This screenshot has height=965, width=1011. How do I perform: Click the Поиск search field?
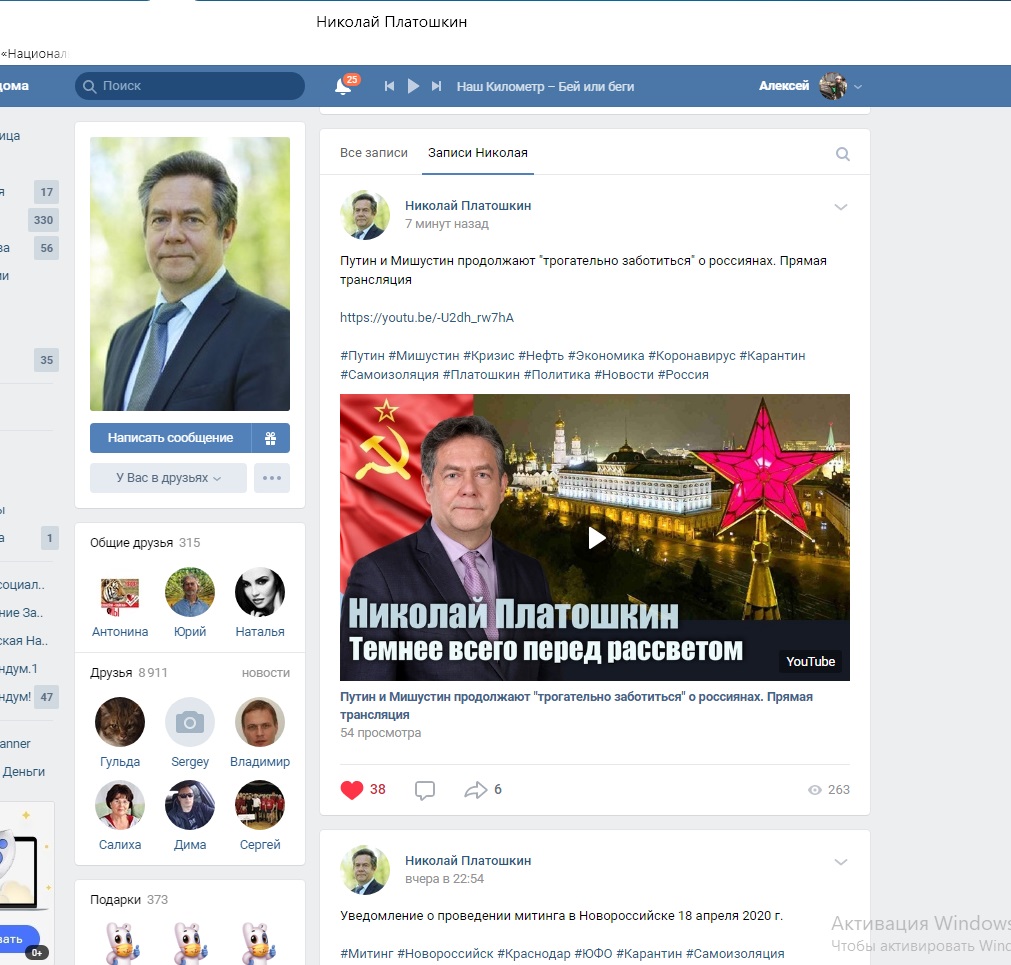point(190,86)
